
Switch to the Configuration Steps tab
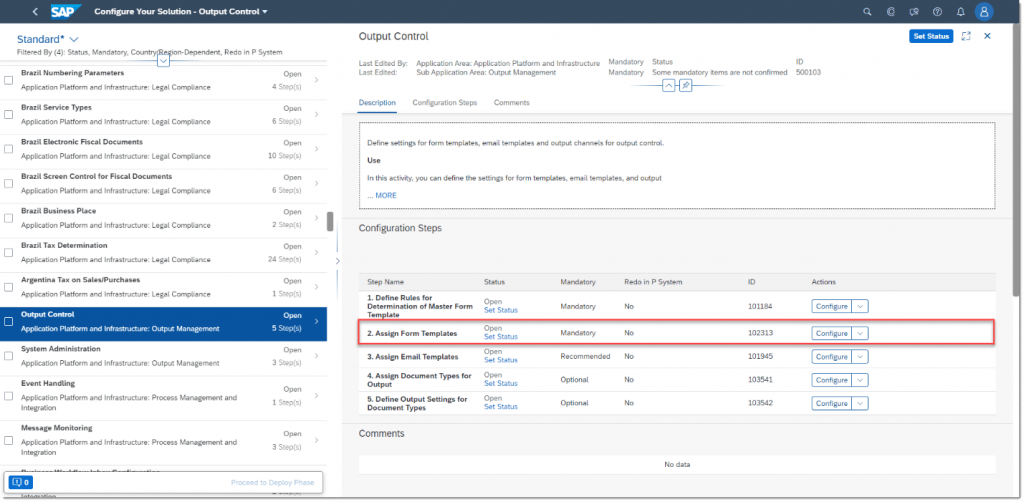[445, 102]
